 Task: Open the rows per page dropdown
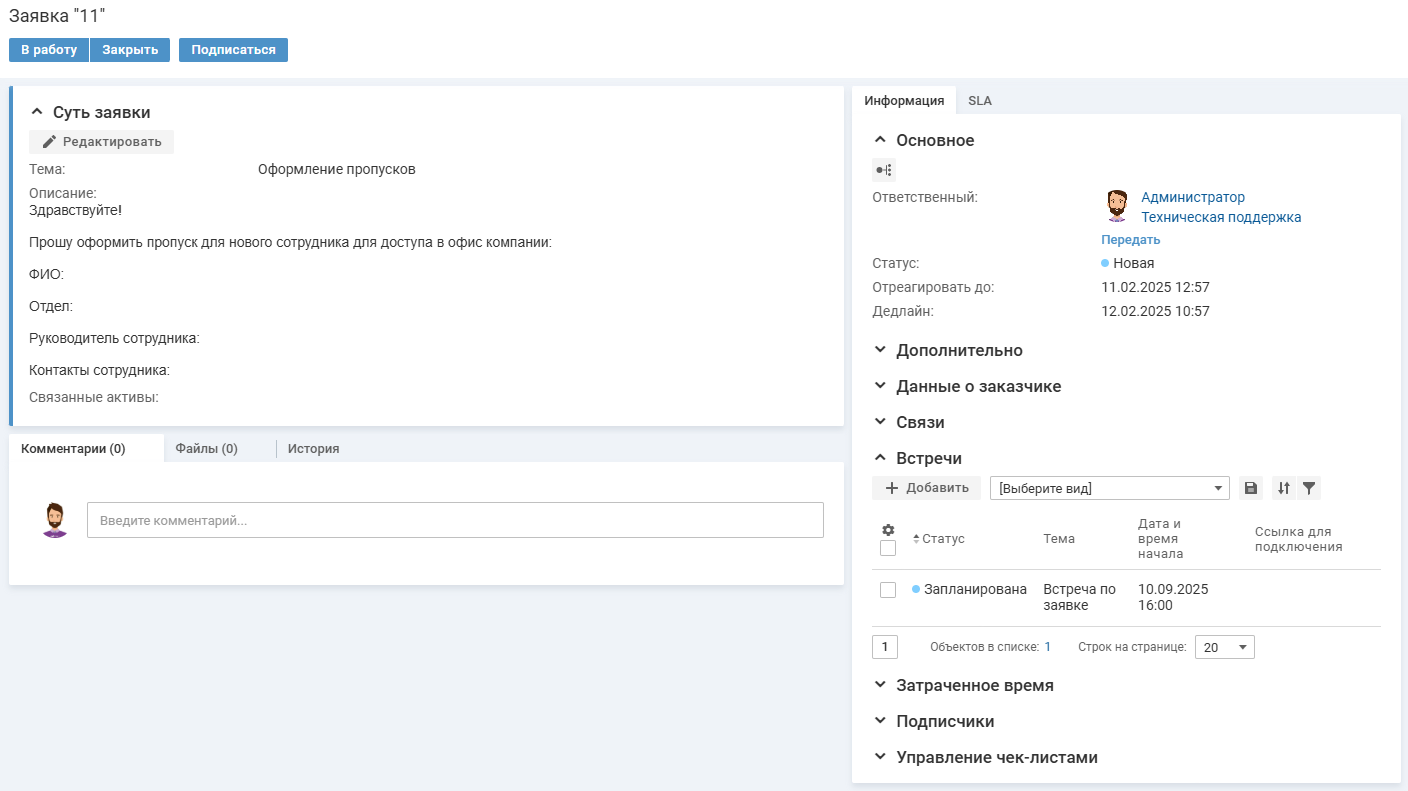coord(1224,647)
